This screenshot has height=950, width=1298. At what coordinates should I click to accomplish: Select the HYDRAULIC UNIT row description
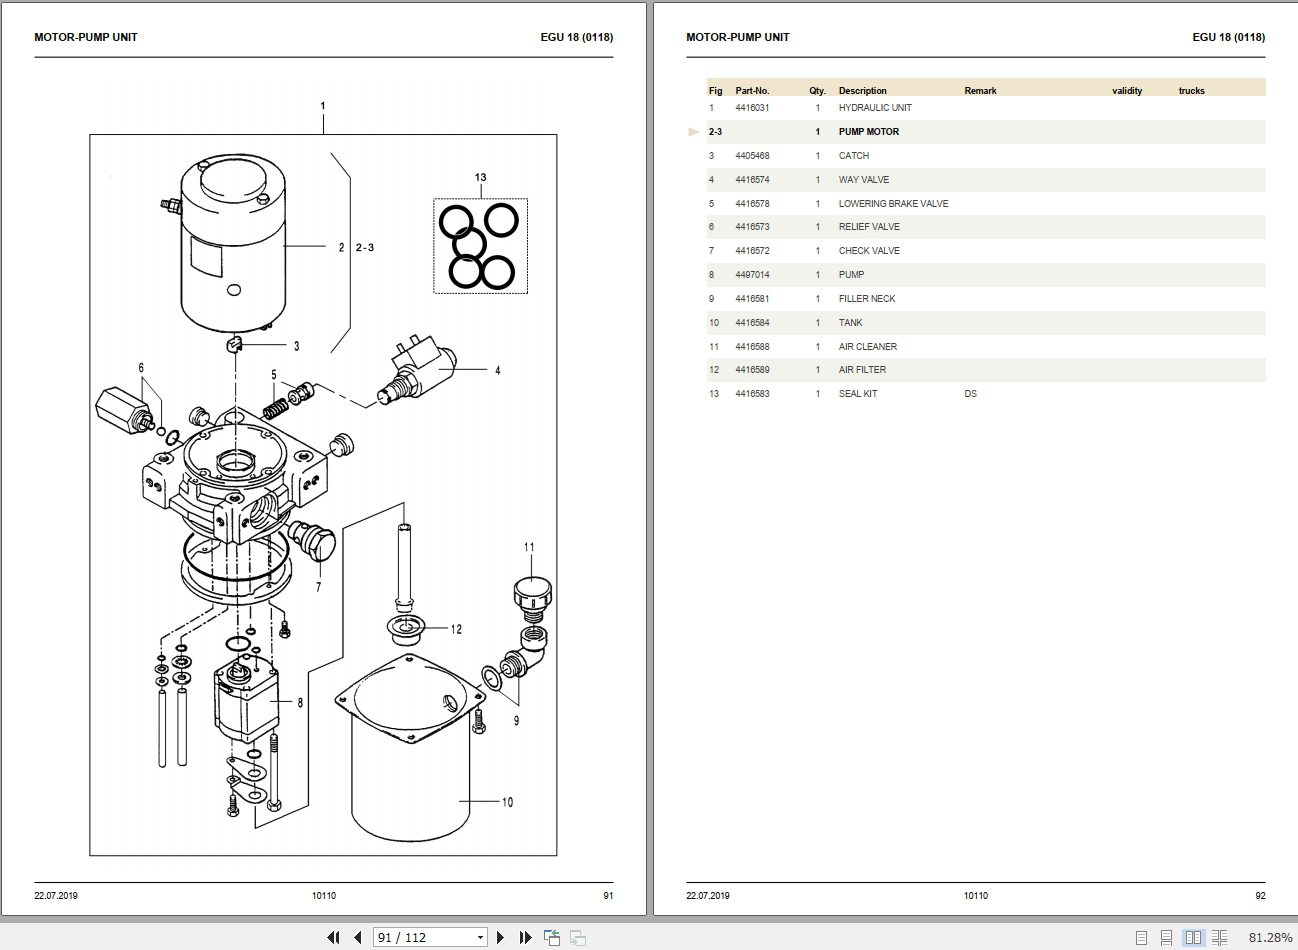tap(875, 108)
